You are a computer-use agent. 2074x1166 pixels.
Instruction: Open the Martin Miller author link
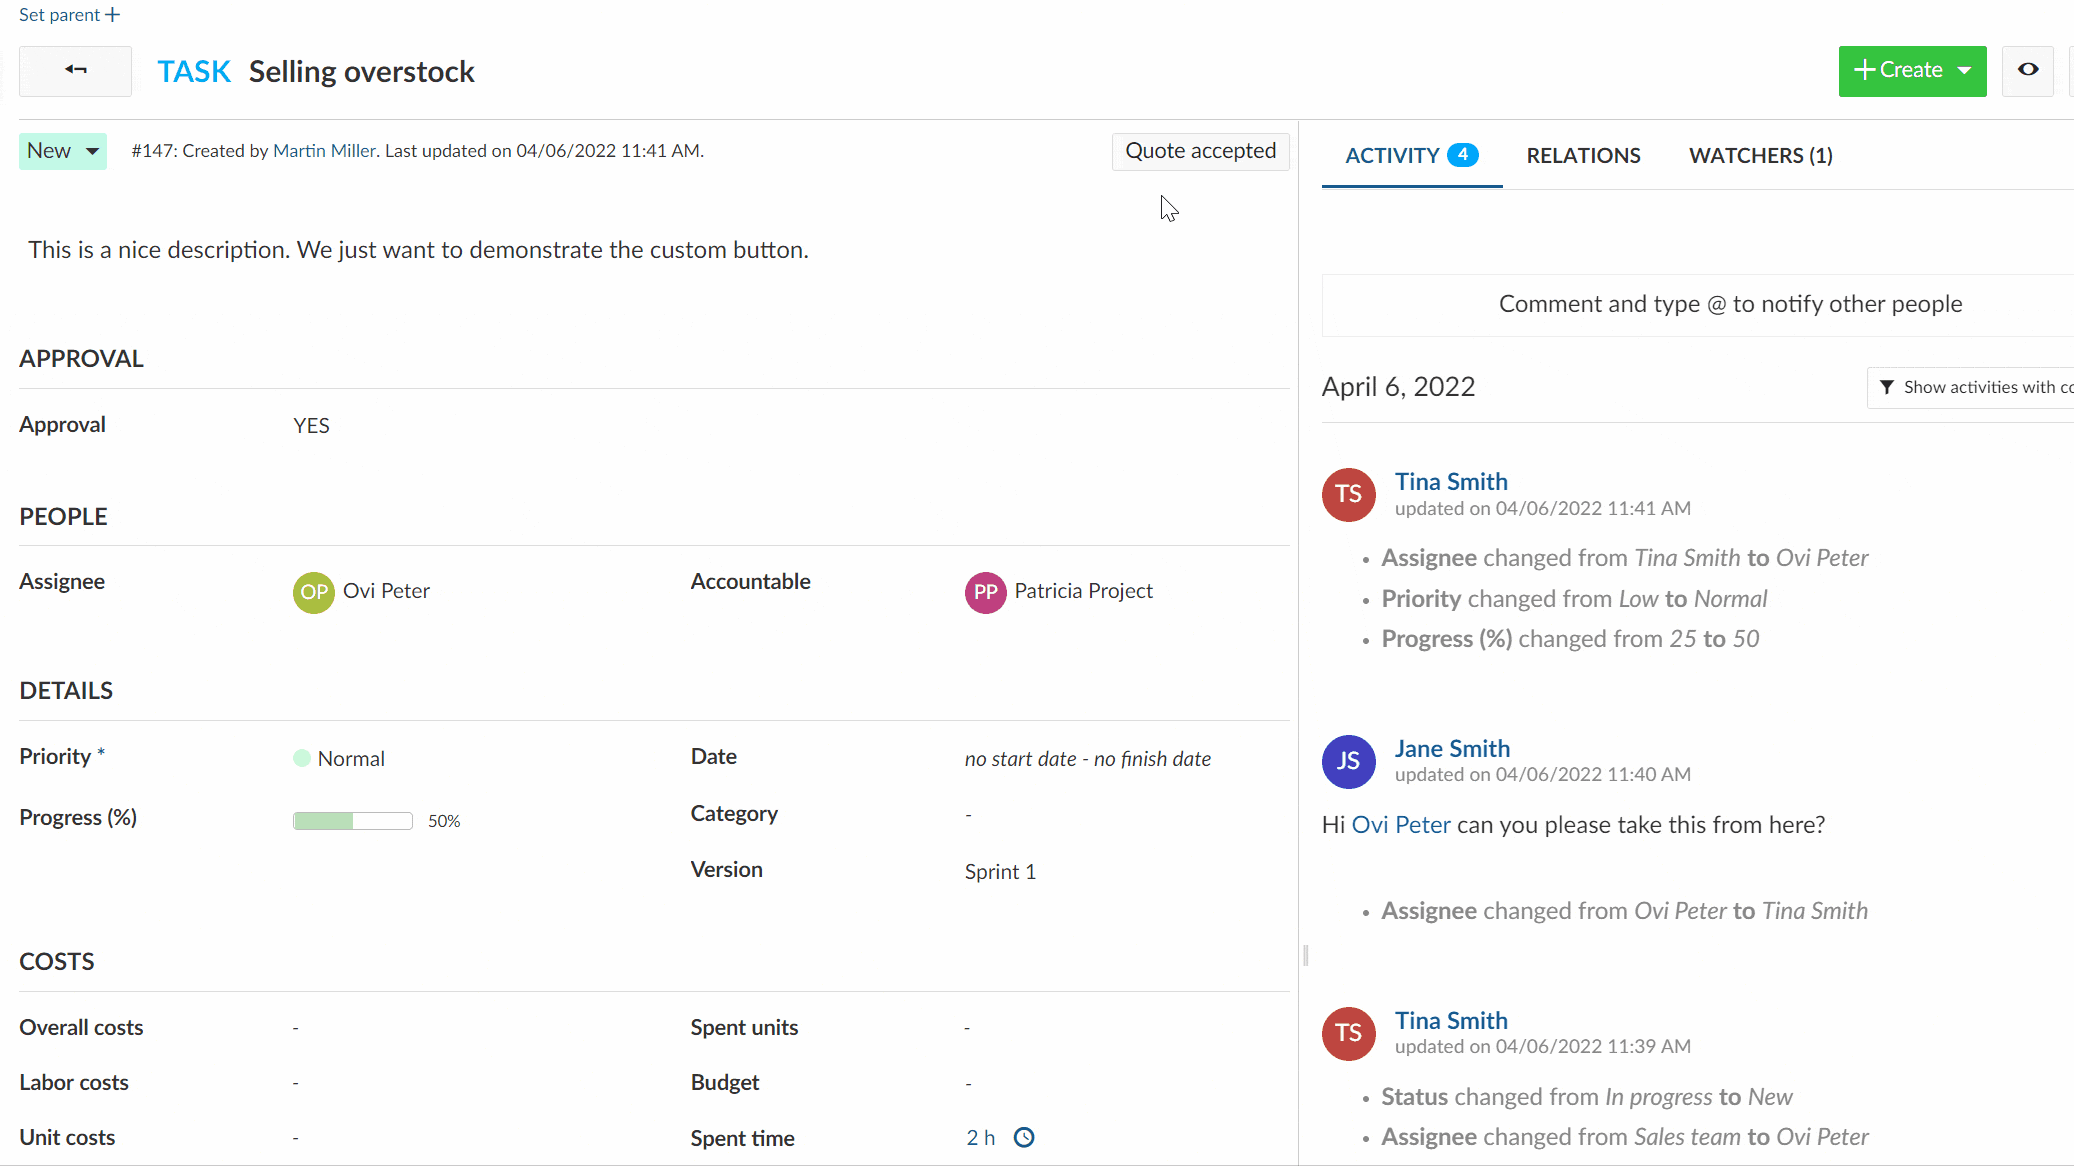click(x=324, y=151)
